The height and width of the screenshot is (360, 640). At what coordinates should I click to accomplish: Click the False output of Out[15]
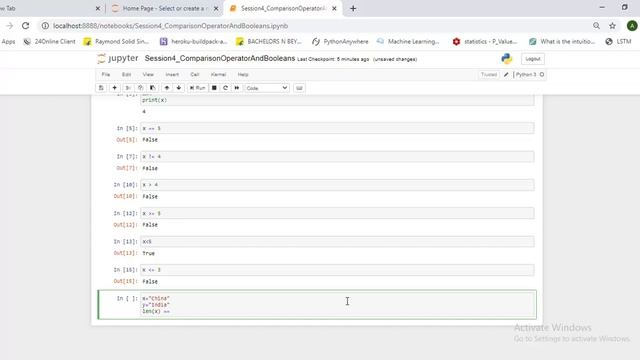150,282
